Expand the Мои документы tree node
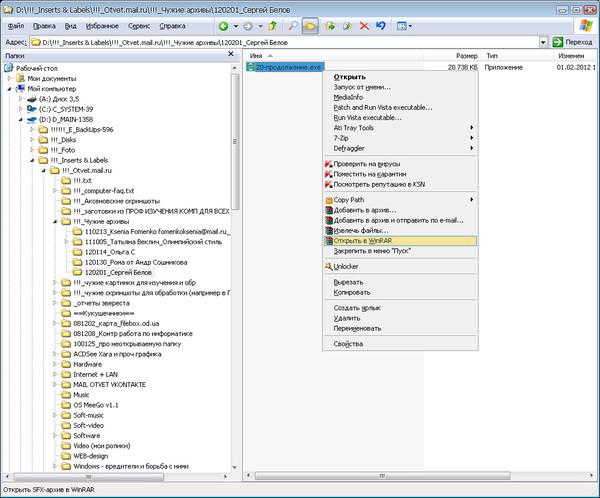Image resolution: width=600 pixels, height=498 pixels. [x=9, y=78]
